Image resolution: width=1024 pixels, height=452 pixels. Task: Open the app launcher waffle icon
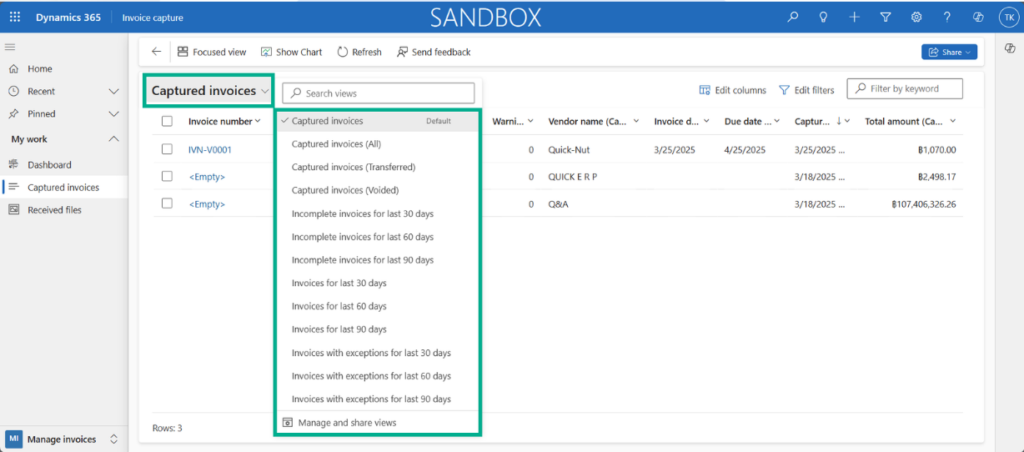(x=15, y=18)
